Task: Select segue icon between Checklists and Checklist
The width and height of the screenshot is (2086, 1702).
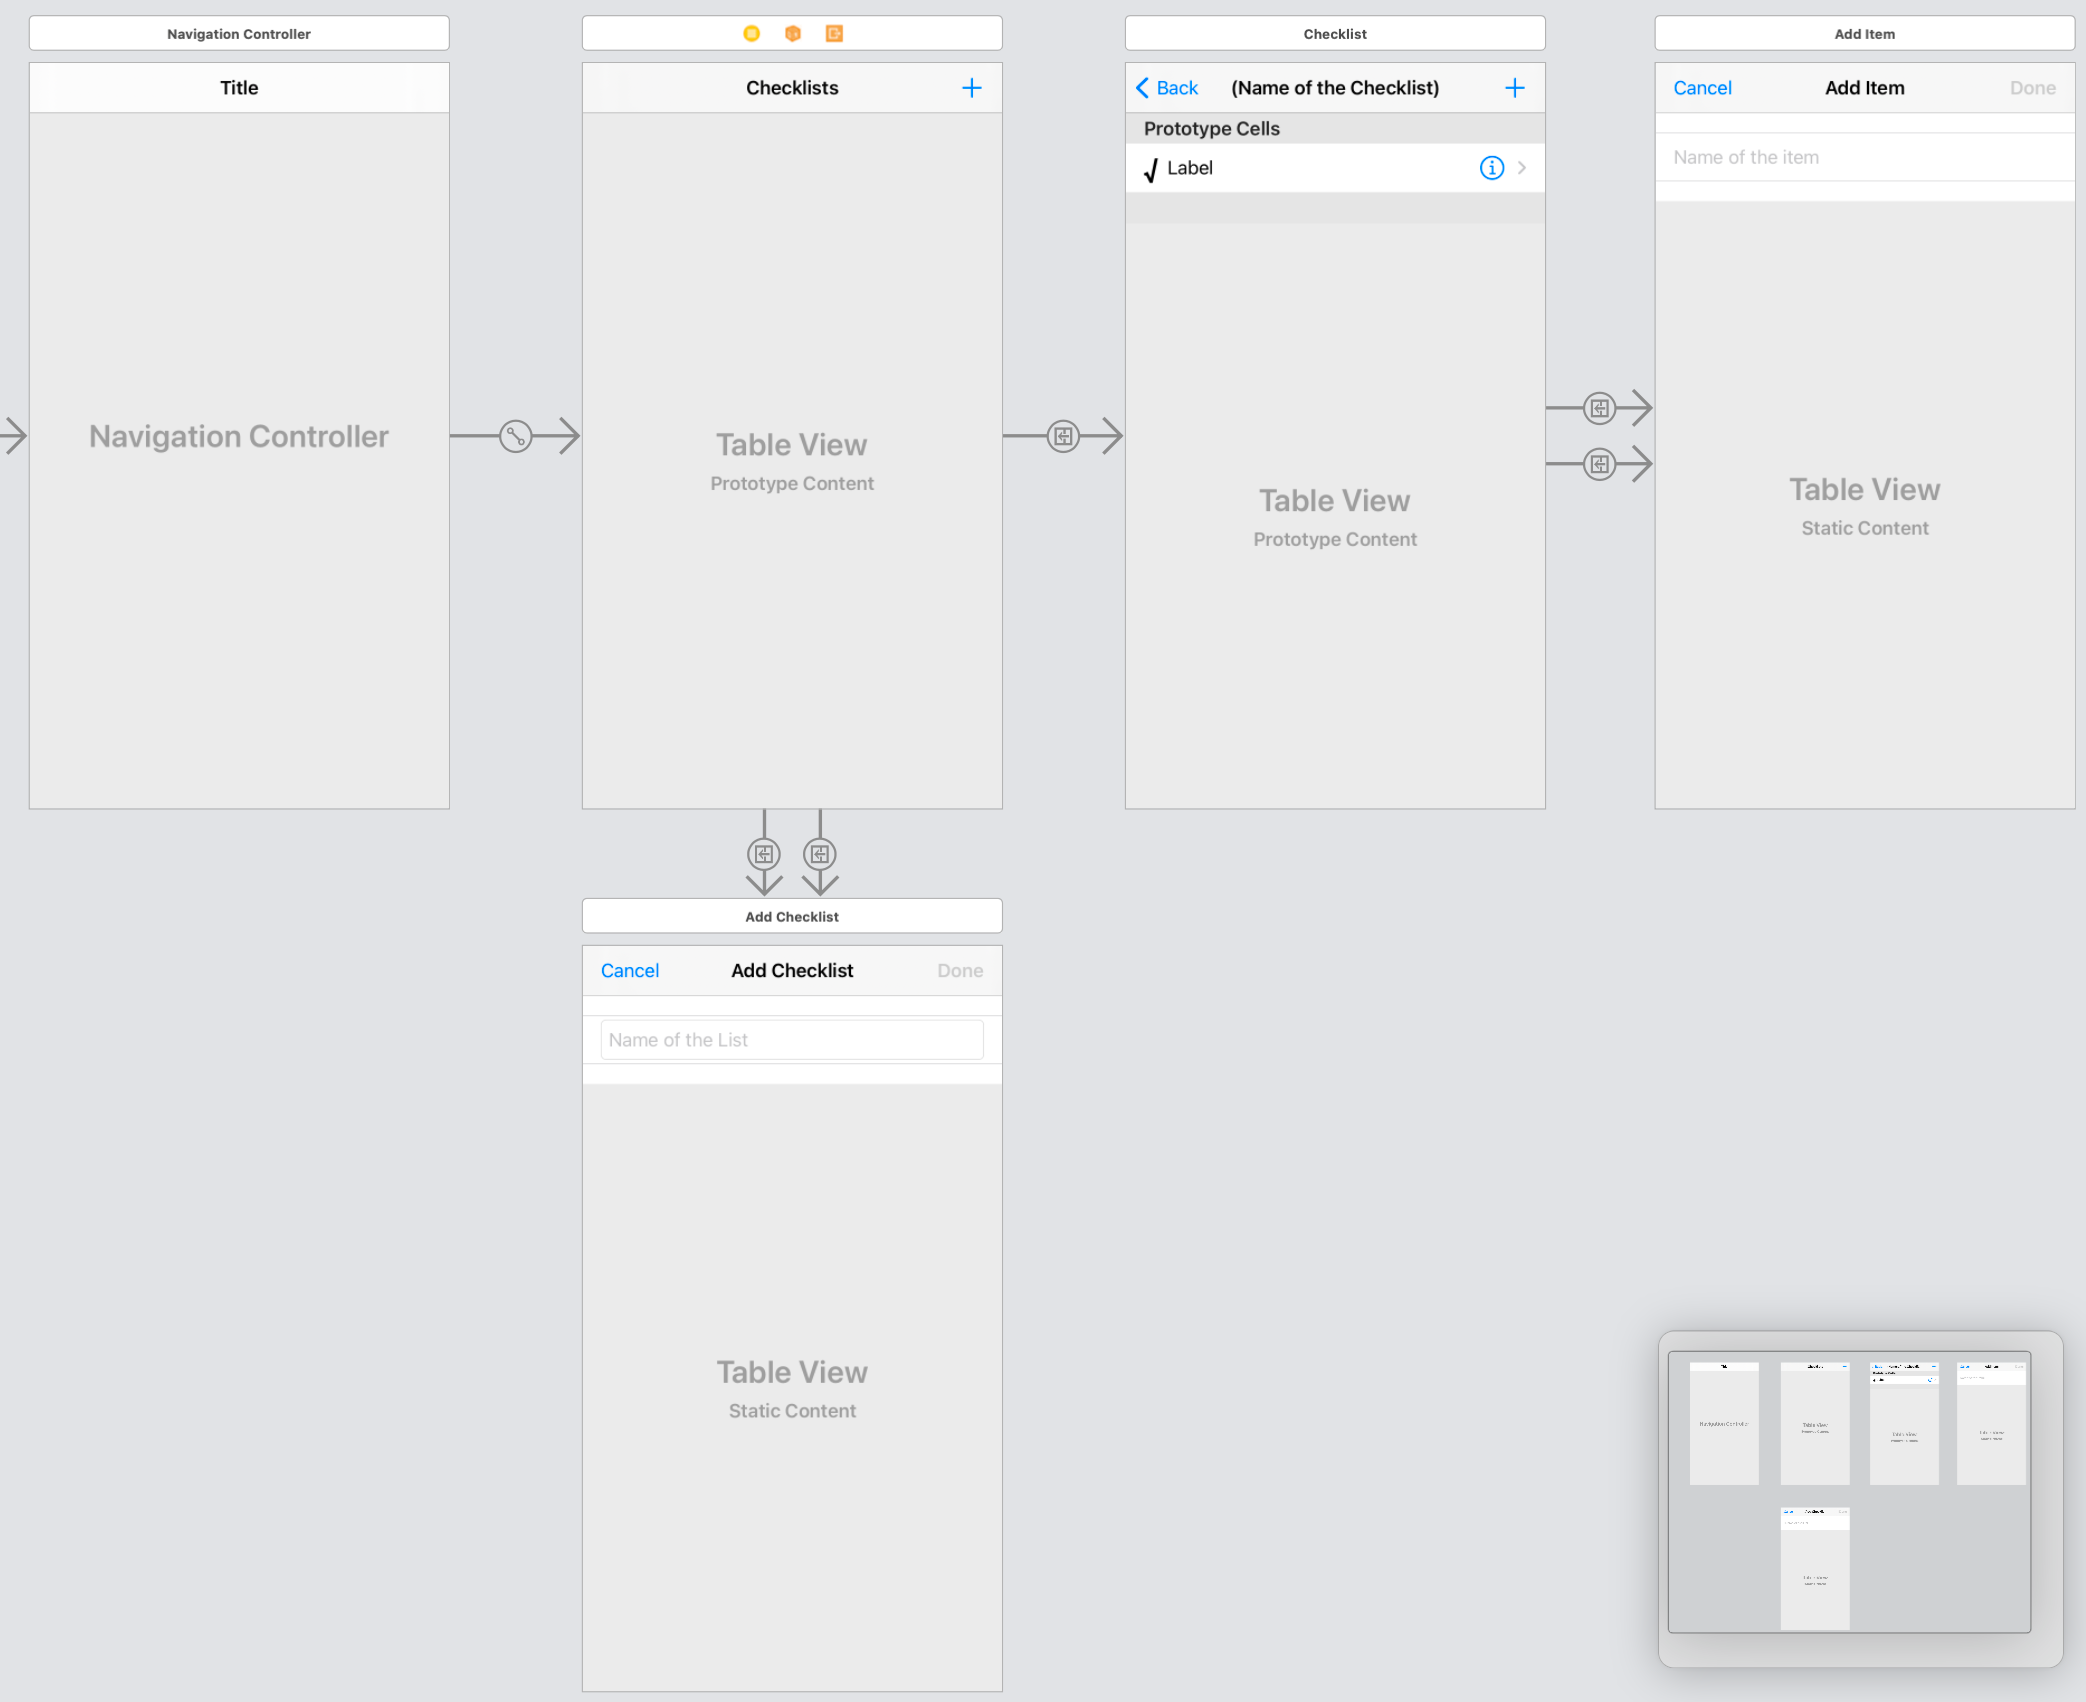Action: pyautogui.click(x=1062, y=436)
